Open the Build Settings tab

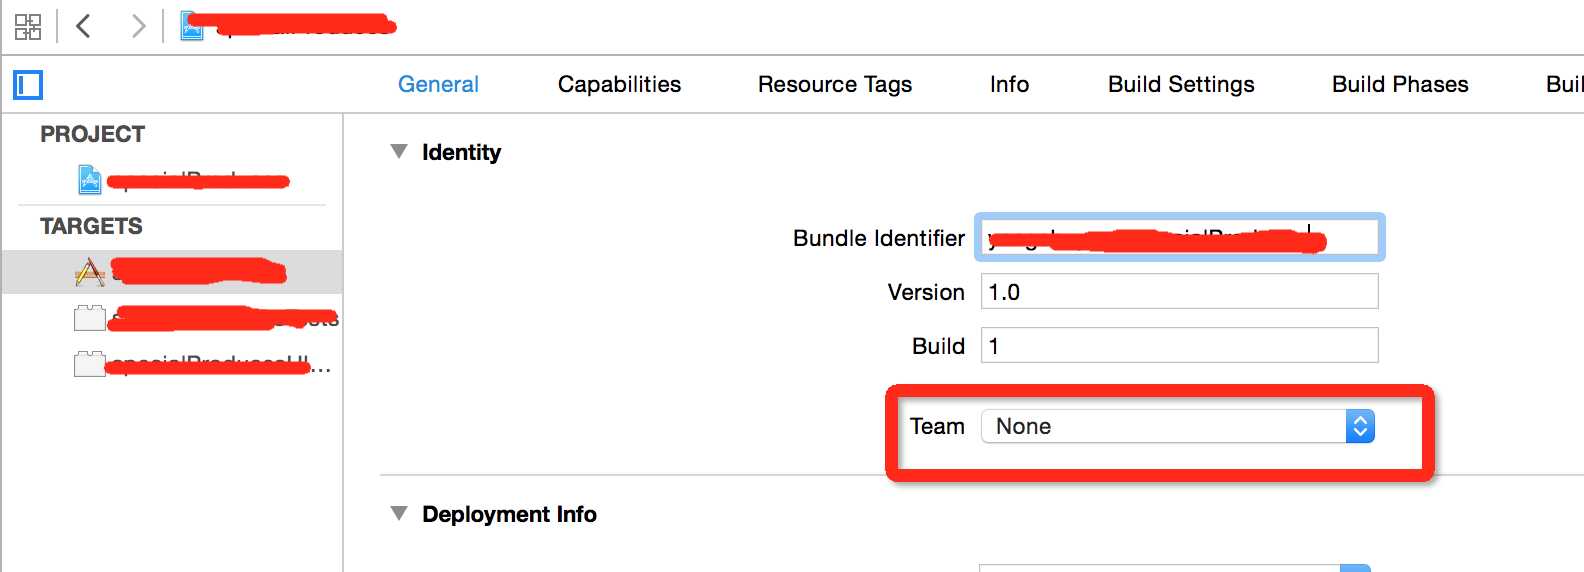tap(1181, 85)
